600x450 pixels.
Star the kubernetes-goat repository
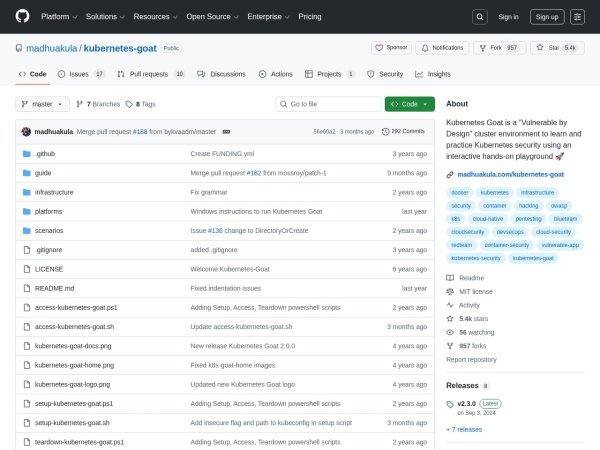557,48
